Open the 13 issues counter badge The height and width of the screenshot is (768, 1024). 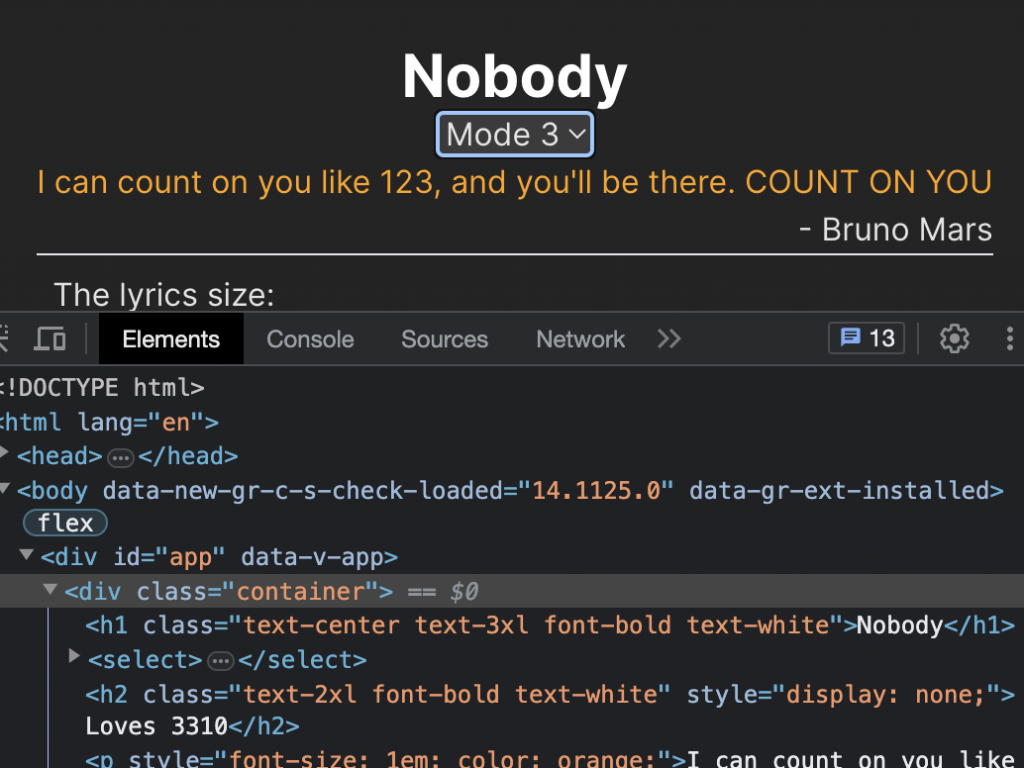pyautogui.click(x=867, y=338)
